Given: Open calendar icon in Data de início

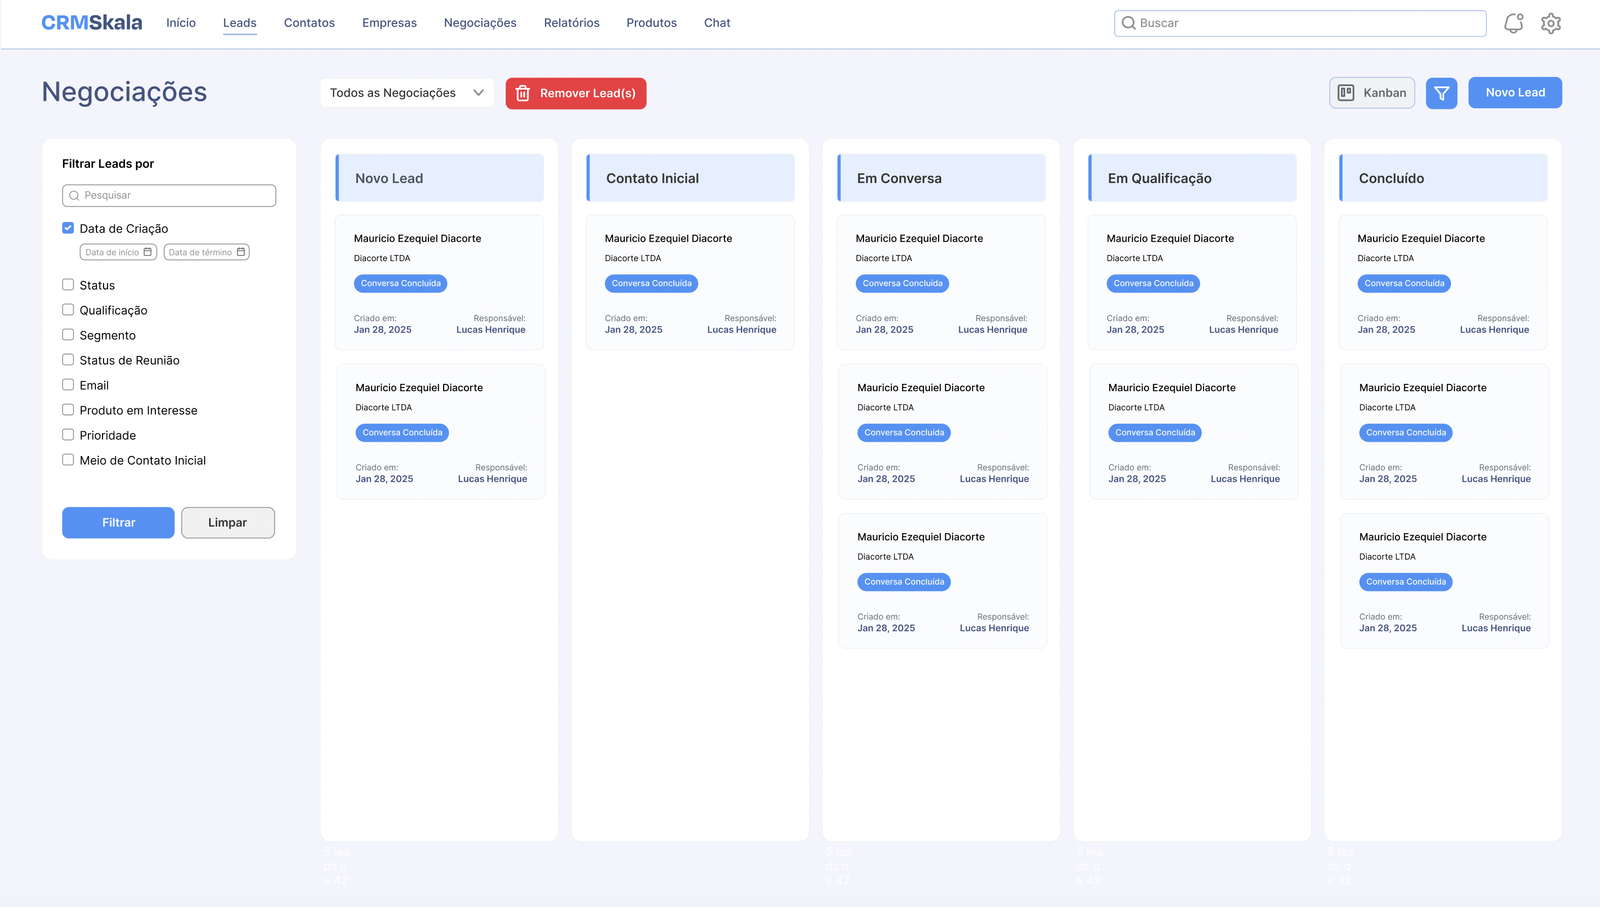Looking at the screenshot, I should tap(148, 252).
